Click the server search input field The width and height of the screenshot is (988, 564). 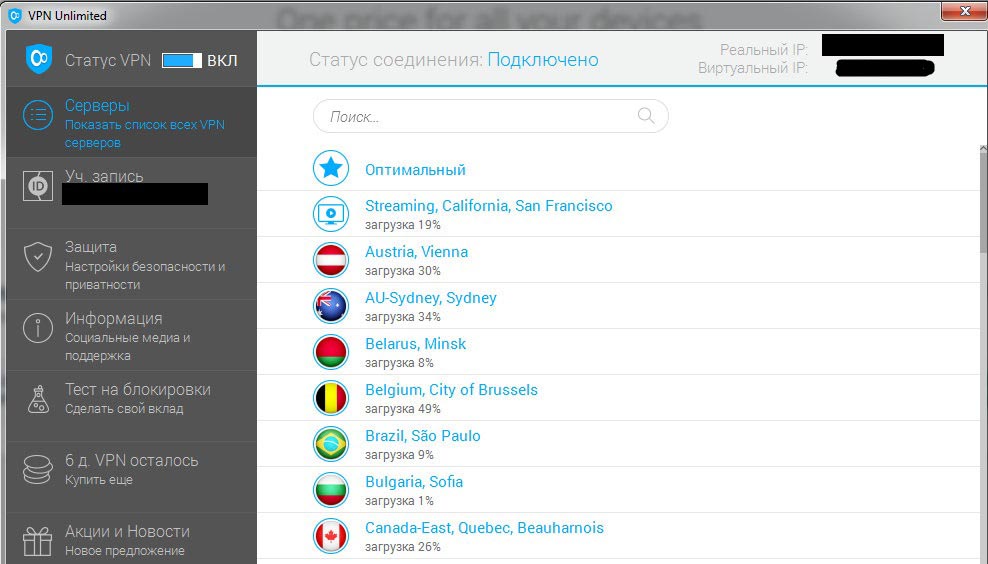[x=480, y=116]
